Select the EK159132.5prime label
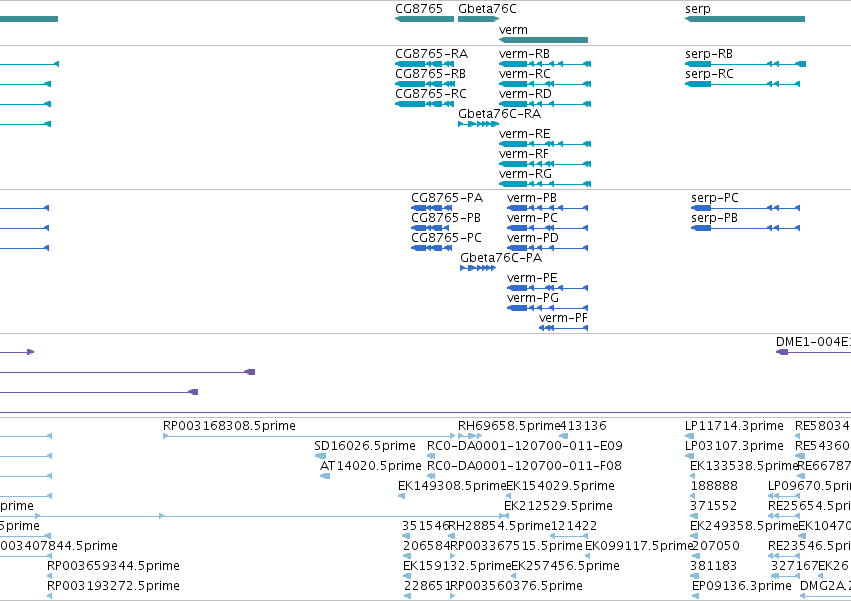Image resolution: width=851 pixels, height=601 pixels. click(x=458, y=566)
